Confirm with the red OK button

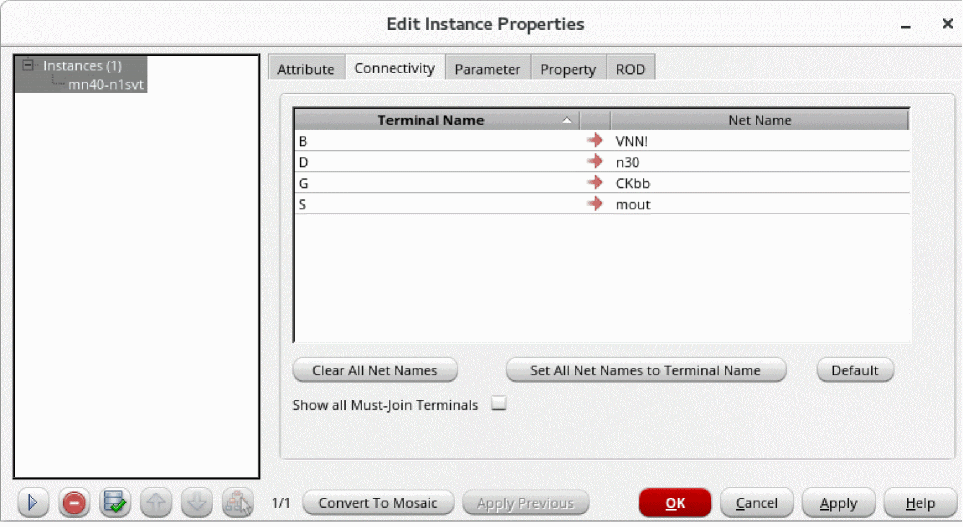click(x=675, y=503)
